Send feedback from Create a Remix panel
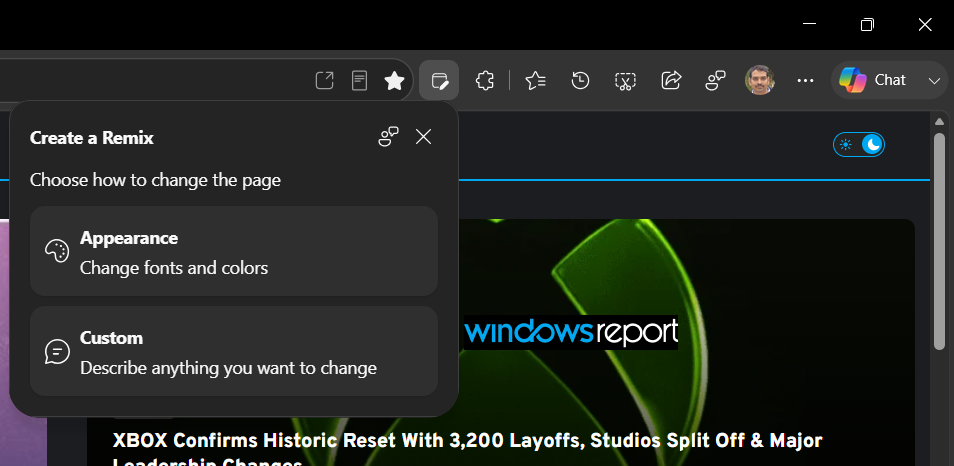The height and width of the screenshot is (466, 954). coord(388,137)
